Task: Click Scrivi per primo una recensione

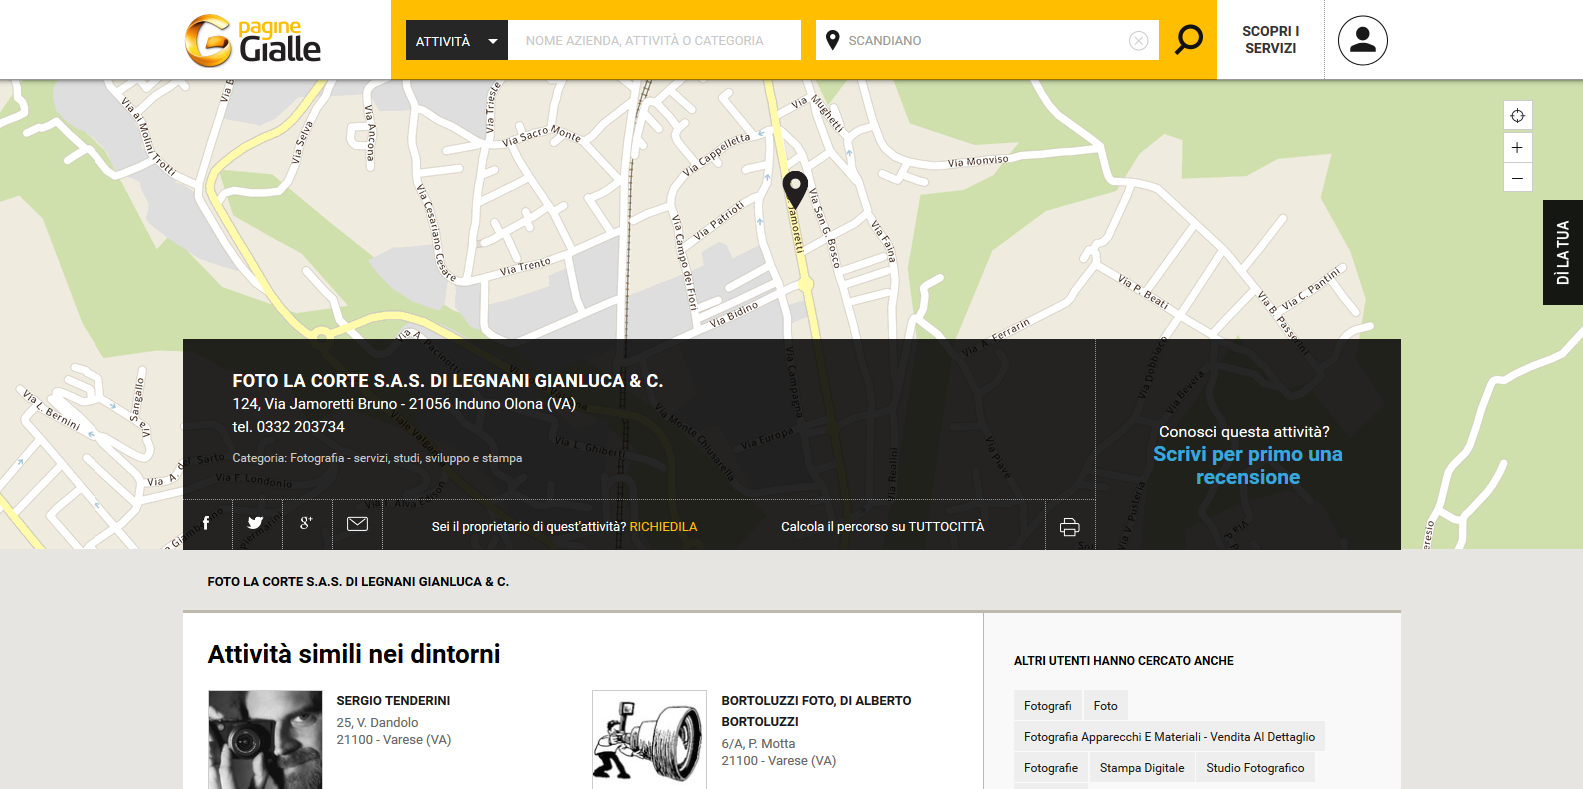Action: pyautogui.click(x=1247, y=465)
